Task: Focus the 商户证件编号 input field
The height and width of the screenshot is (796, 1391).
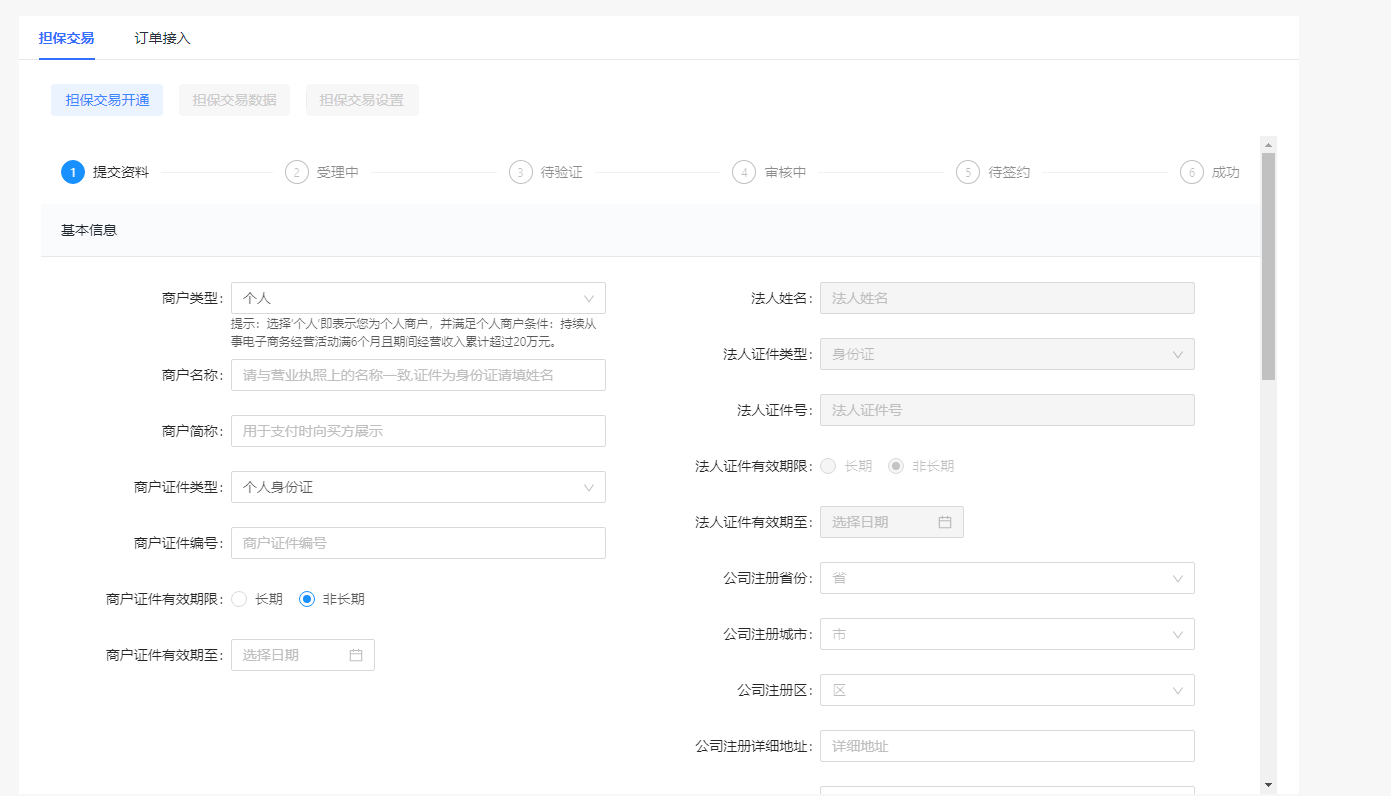Action: (418, 543)
